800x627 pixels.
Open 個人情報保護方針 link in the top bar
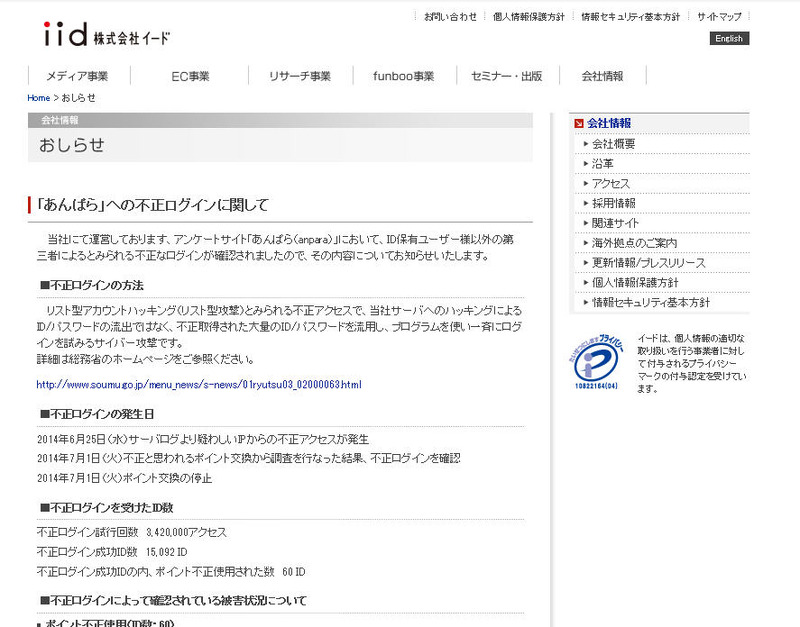[x=526, y=16]
